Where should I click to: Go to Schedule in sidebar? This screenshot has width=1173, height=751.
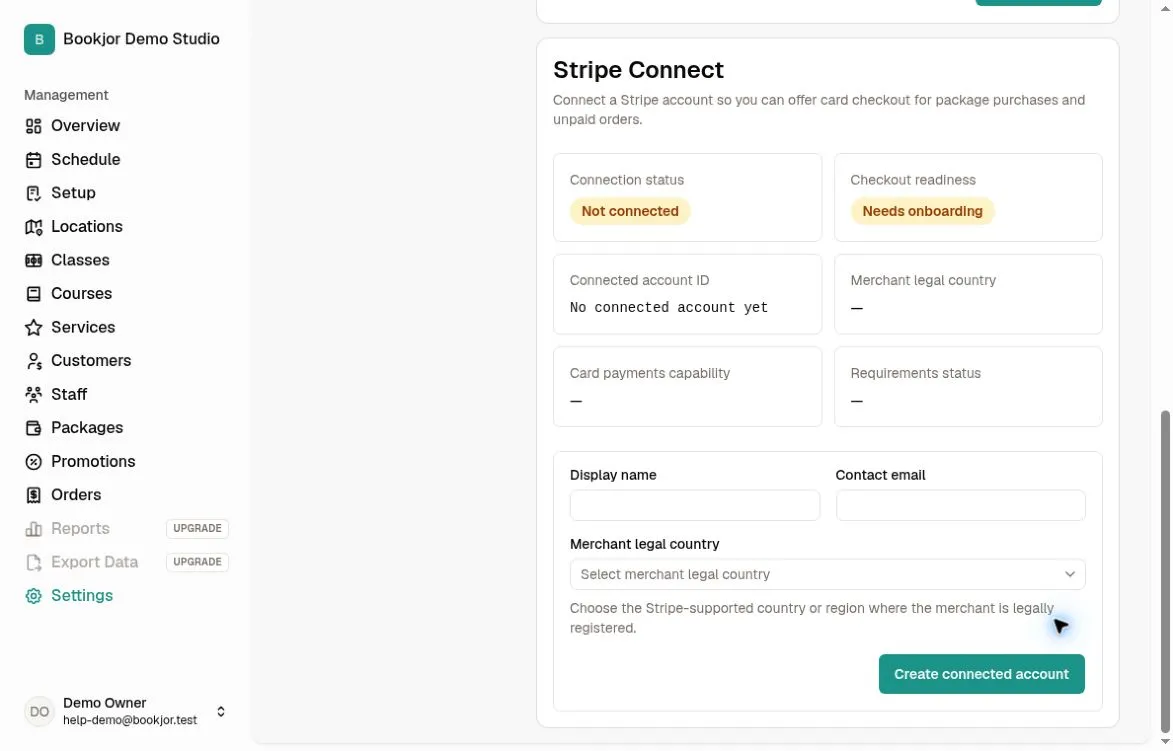[85, 159]
